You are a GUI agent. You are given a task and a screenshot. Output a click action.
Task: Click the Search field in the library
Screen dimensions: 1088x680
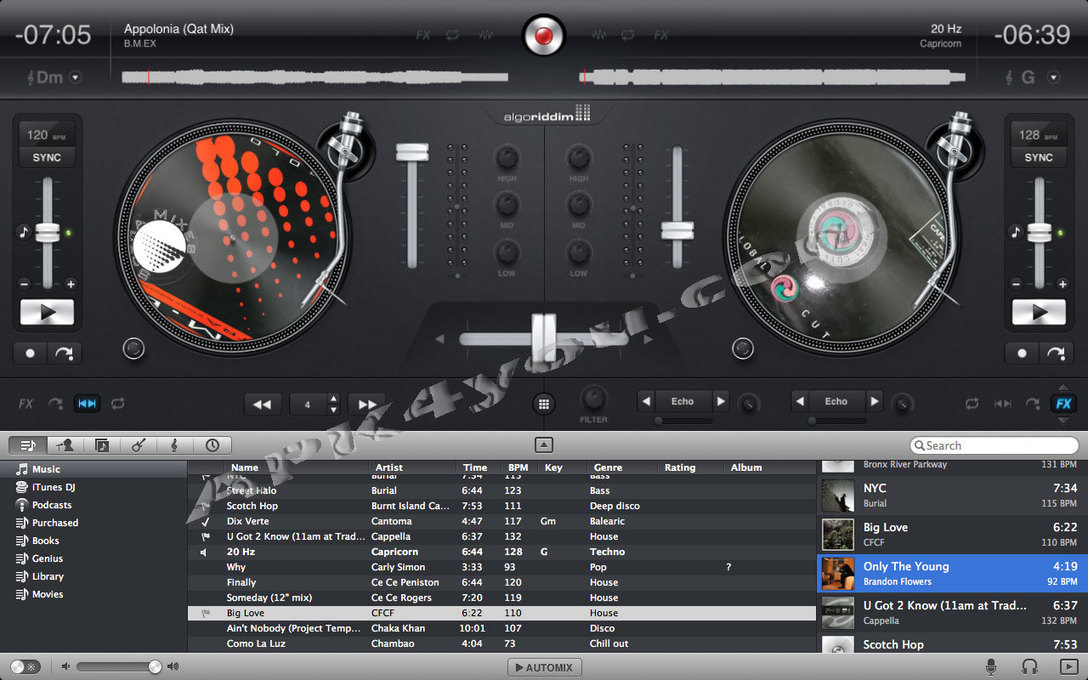(x=994, y=445)
